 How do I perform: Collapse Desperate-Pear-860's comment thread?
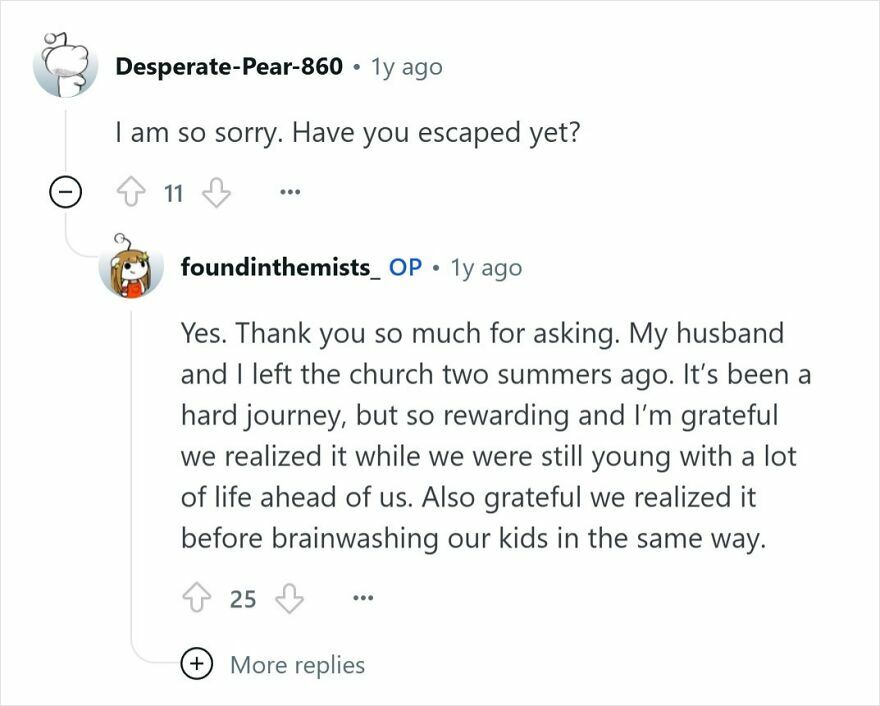click(x=62, y=190)
